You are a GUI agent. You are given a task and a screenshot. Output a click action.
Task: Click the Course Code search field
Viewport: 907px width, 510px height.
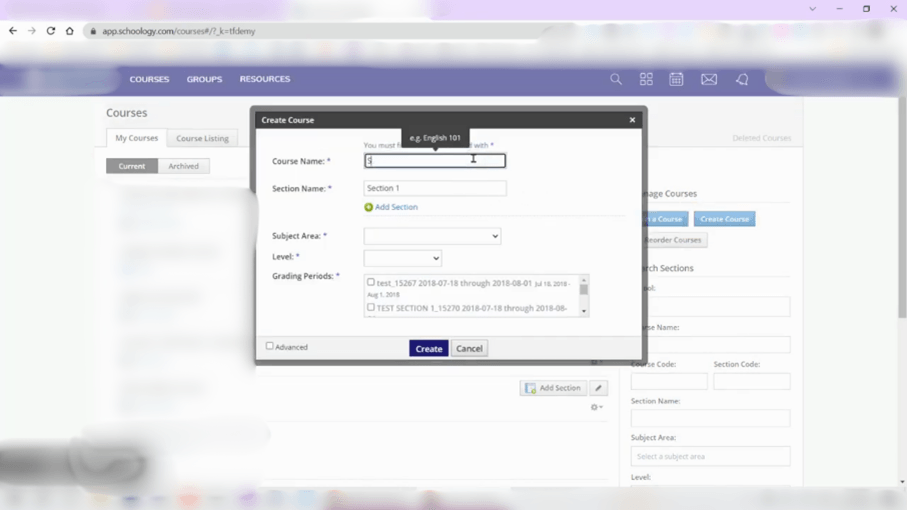pyautogui.click(x=669, y=382)
